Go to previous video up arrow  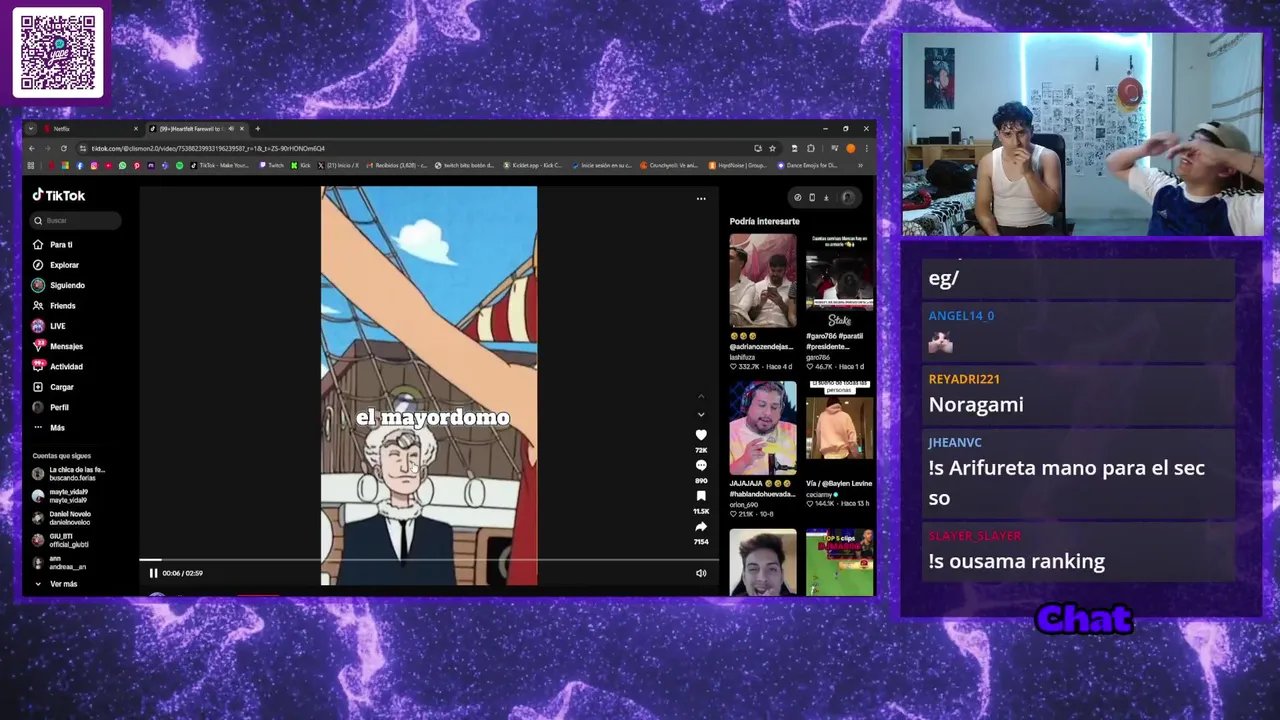point(701,397)
